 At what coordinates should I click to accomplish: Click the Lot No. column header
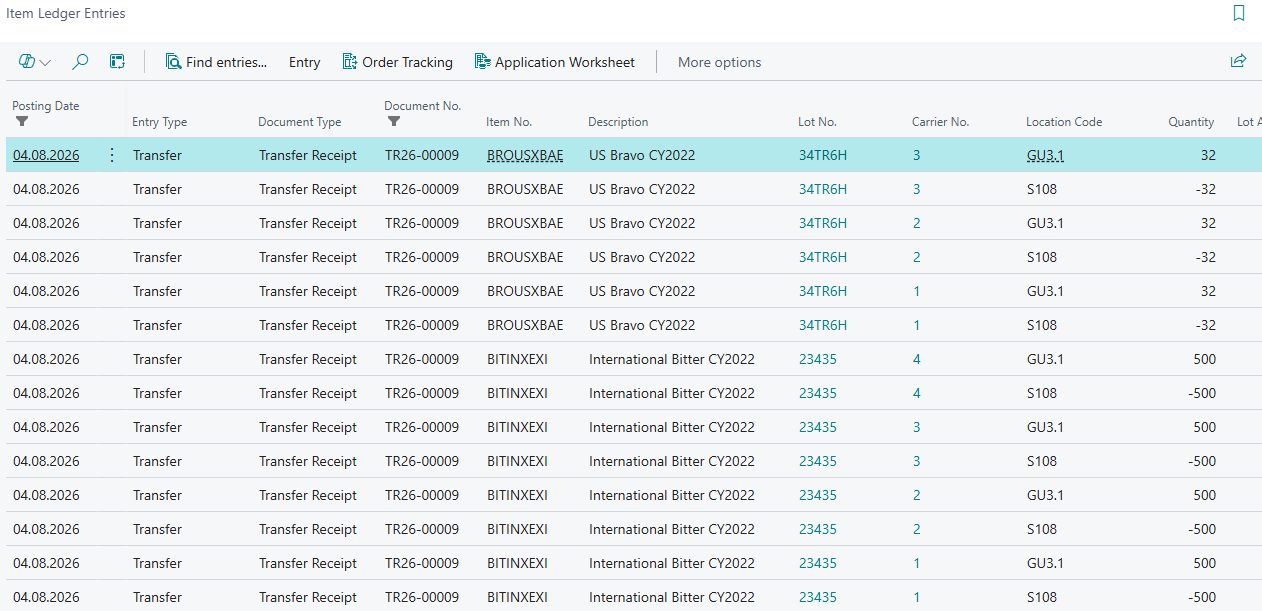point(818,122)
